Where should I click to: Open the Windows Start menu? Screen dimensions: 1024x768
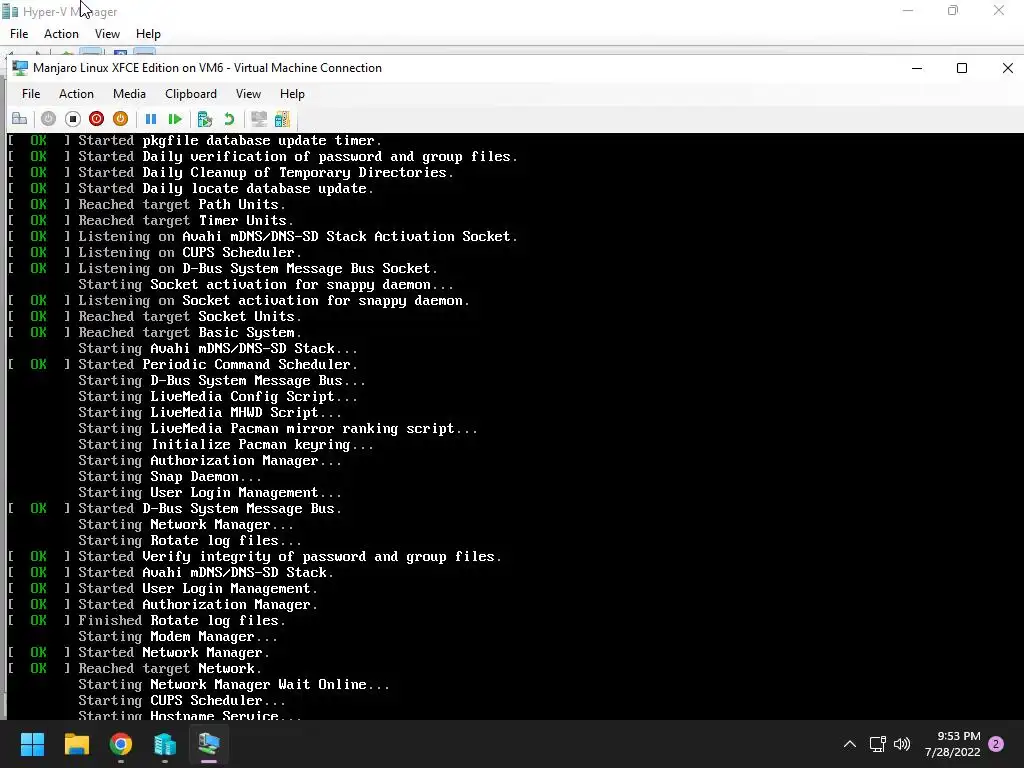(33, 744)
